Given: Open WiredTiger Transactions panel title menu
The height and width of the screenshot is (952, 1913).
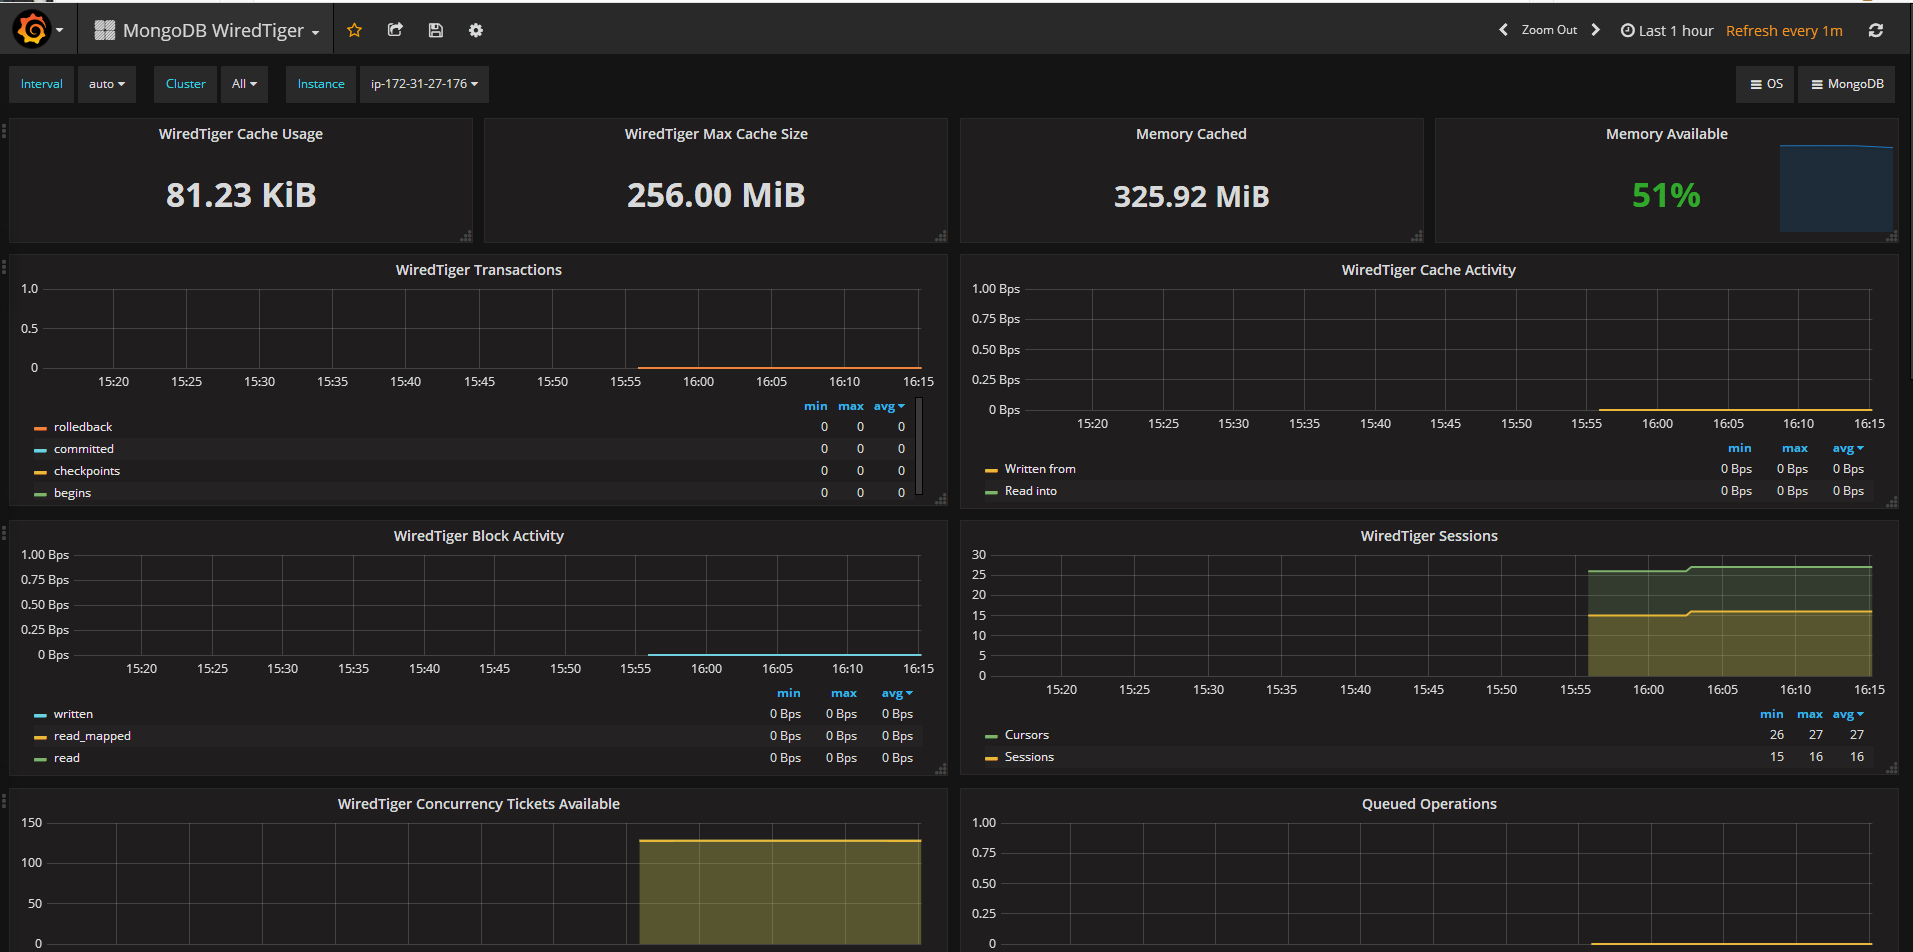Looking at the screenshot, I should pos(478,270).
